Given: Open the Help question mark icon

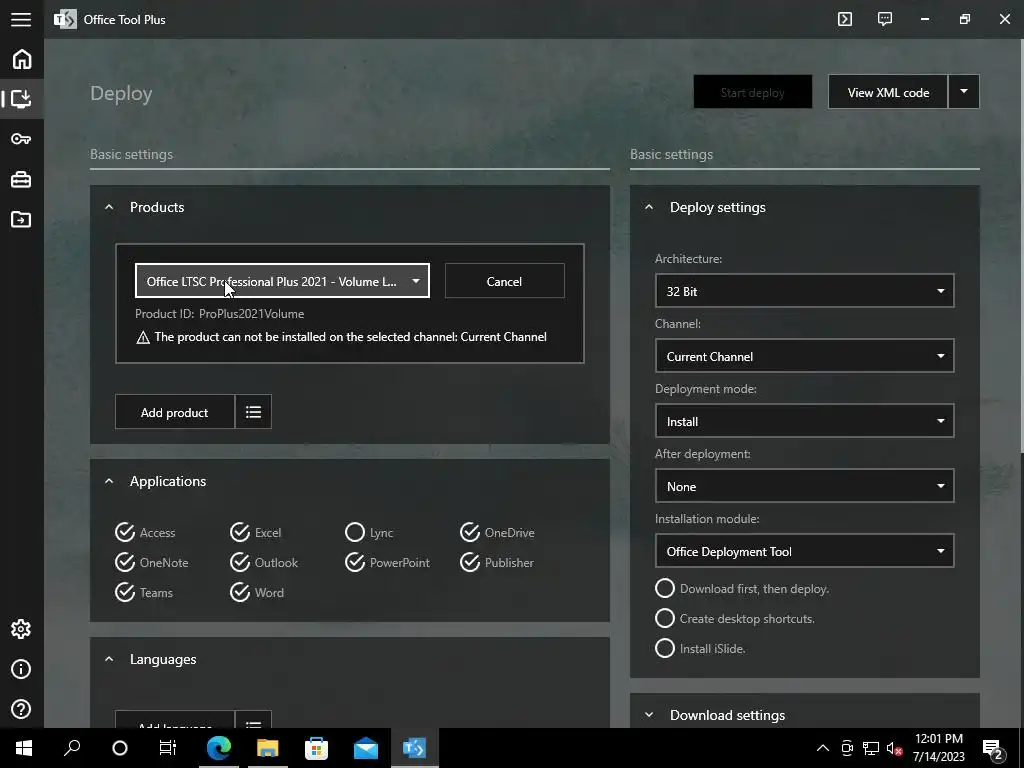Looking at the screenshot, I should 21,709.
